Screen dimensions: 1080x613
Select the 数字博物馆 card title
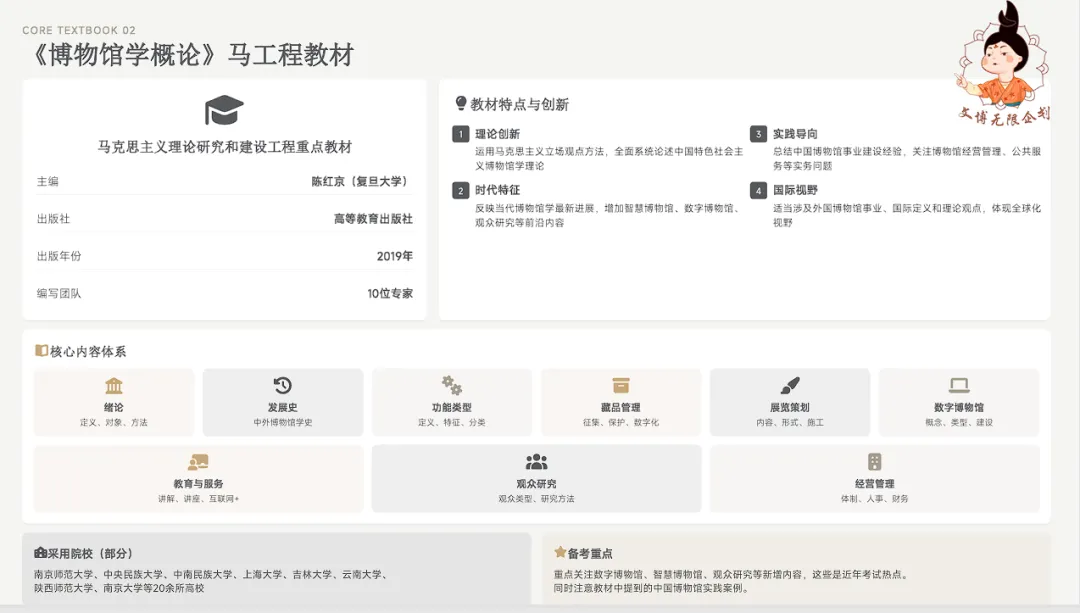click(959, 407)
